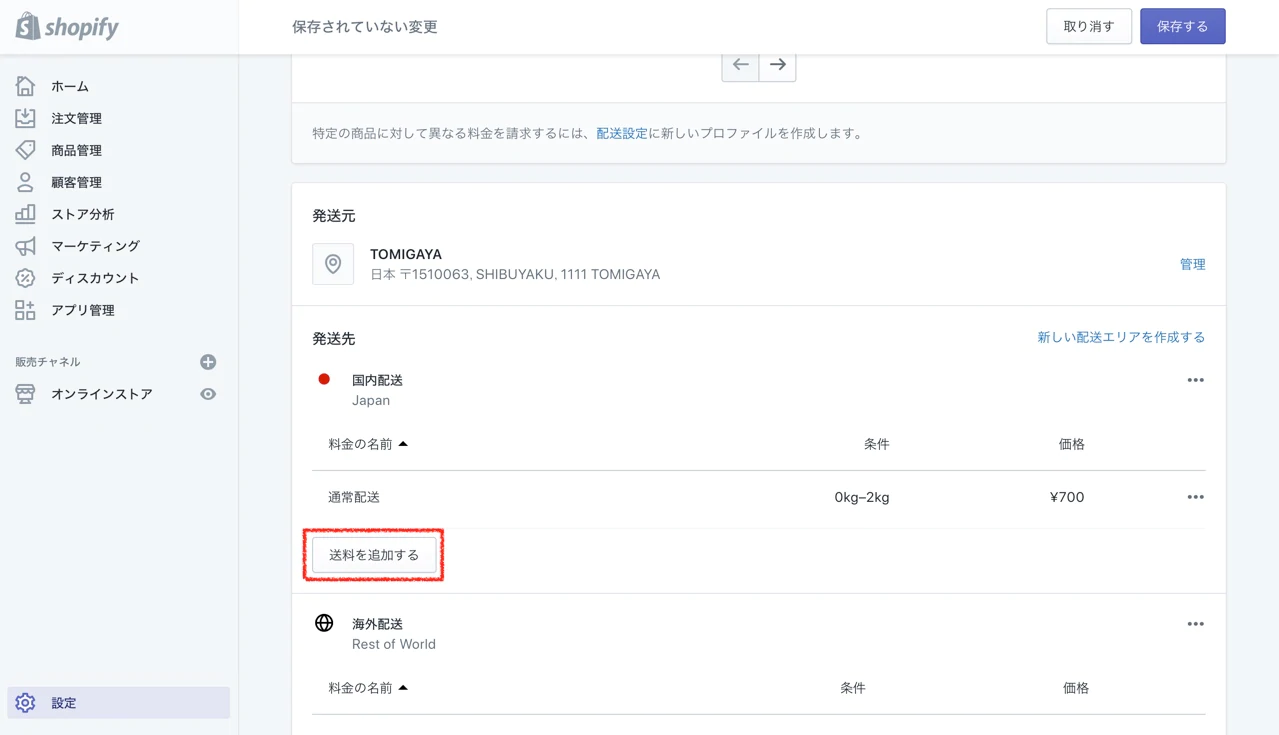Click the Shopify logo
Image resolution: width=1279 pixels, height=735 pixels.
tap(67, 27)
